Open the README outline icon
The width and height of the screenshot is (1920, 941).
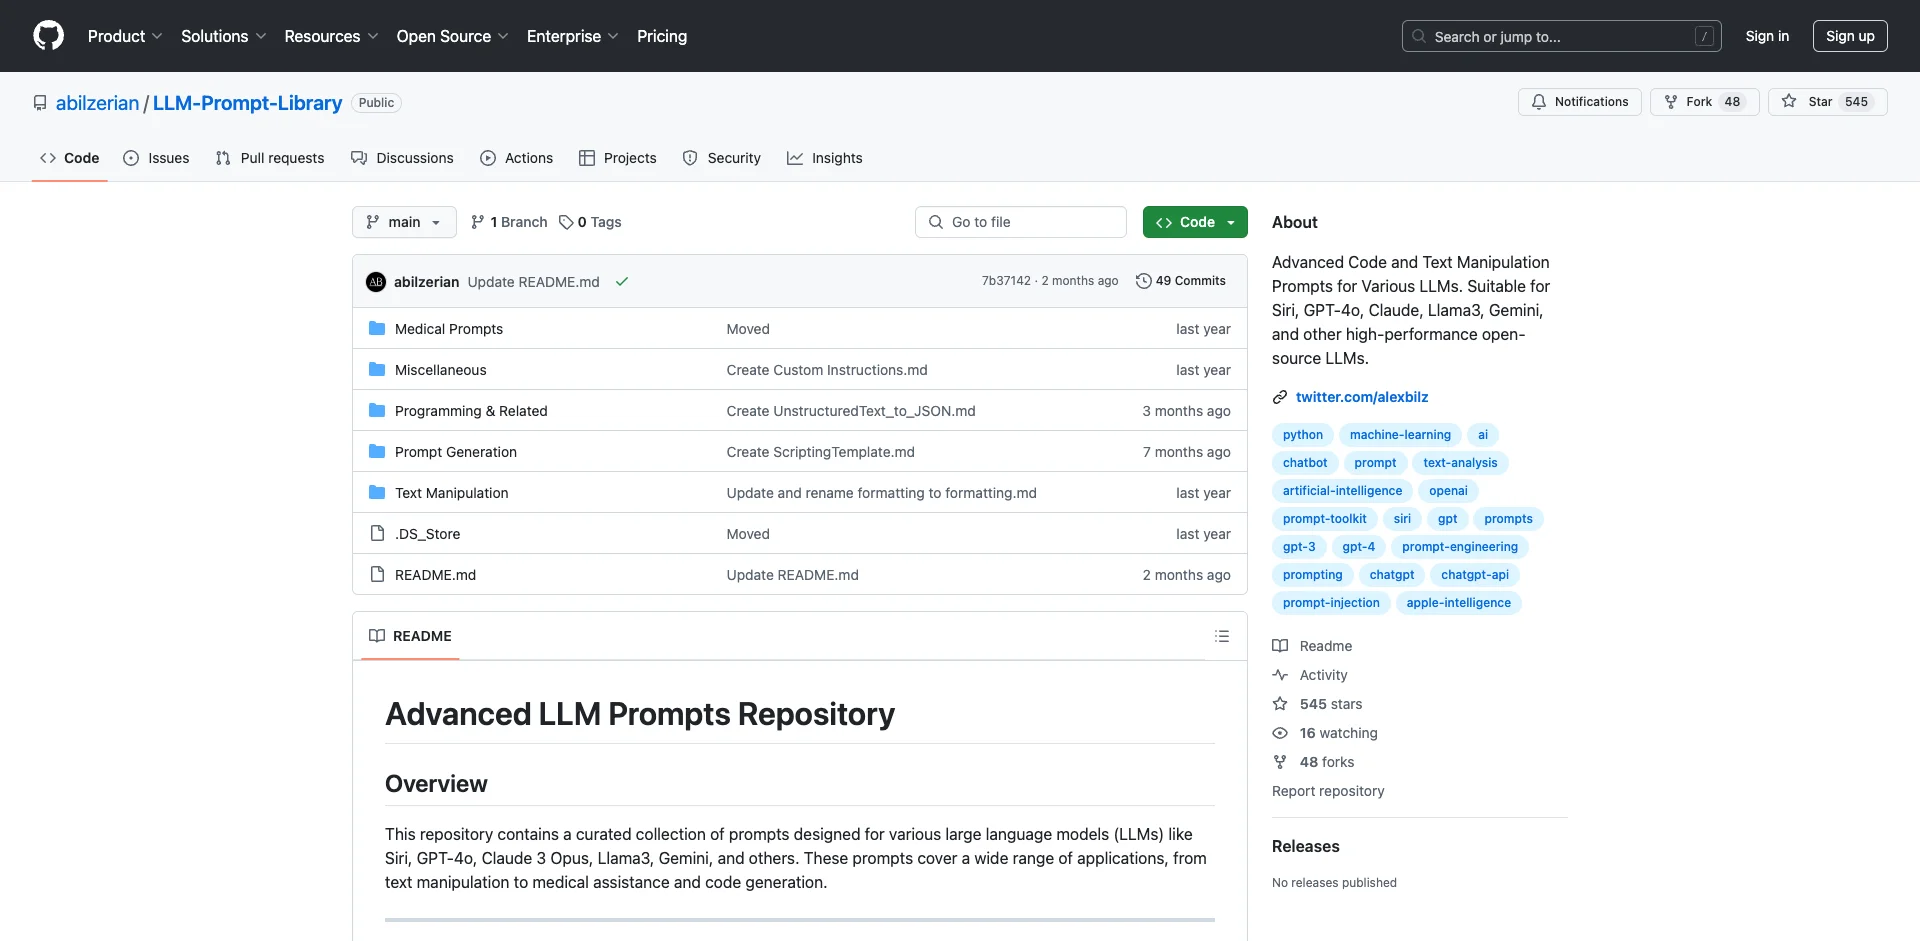1221,636
